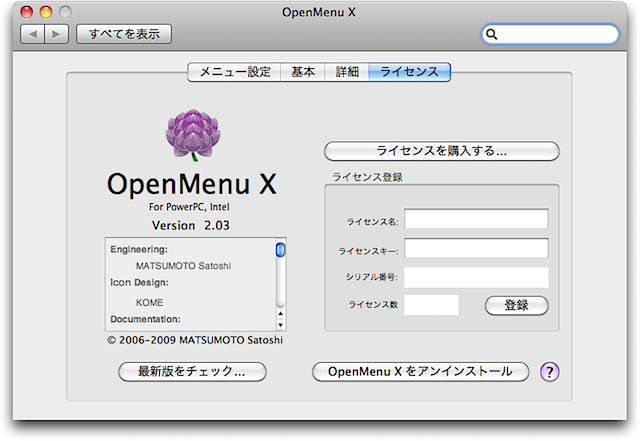Click the Version 2.03 text
Image resolution: width=640 pixels, height=441 pixels.
click(x=191, y=225)
